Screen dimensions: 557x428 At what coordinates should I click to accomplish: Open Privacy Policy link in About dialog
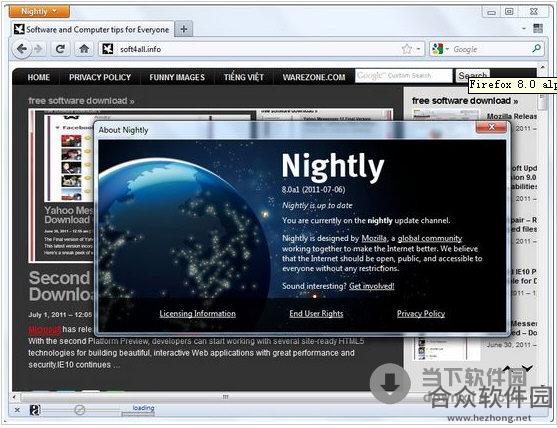point(421,314)
